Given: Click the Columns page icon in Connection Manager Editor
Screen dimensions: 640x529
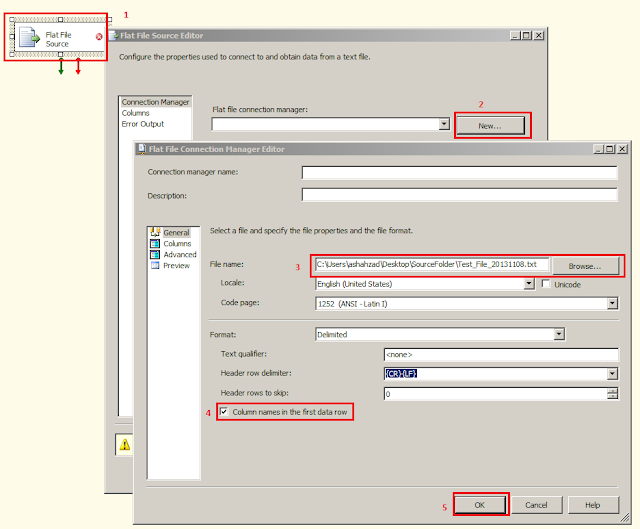Looking at the screenshot, I should click(x=155, y=244).
